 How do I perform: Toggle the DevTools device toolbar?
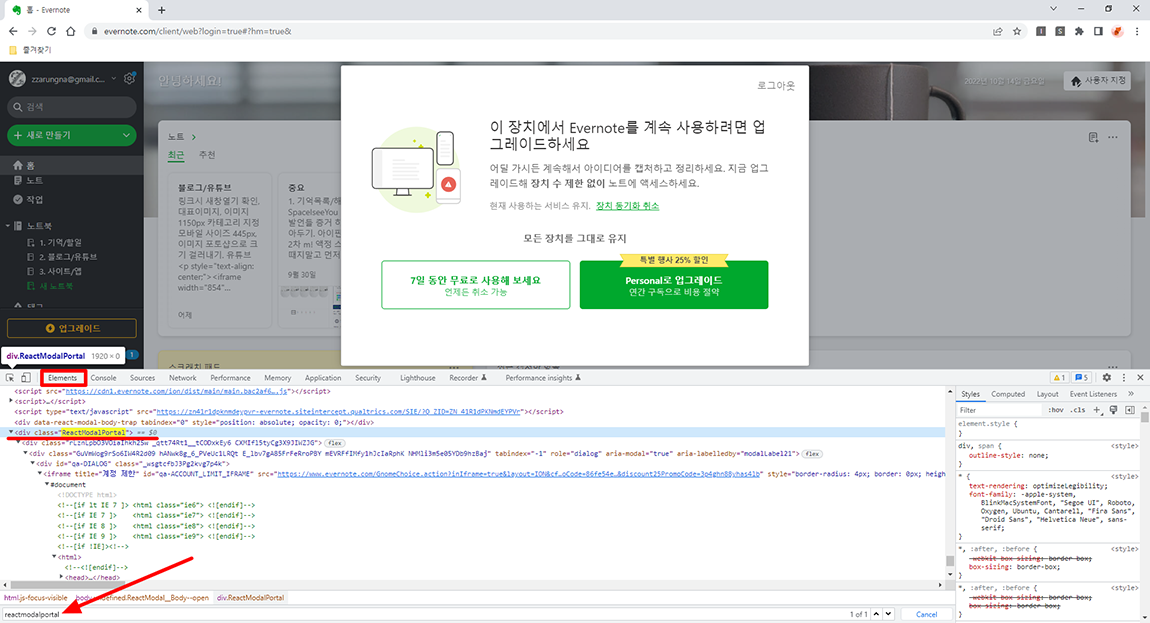[26, 378]
